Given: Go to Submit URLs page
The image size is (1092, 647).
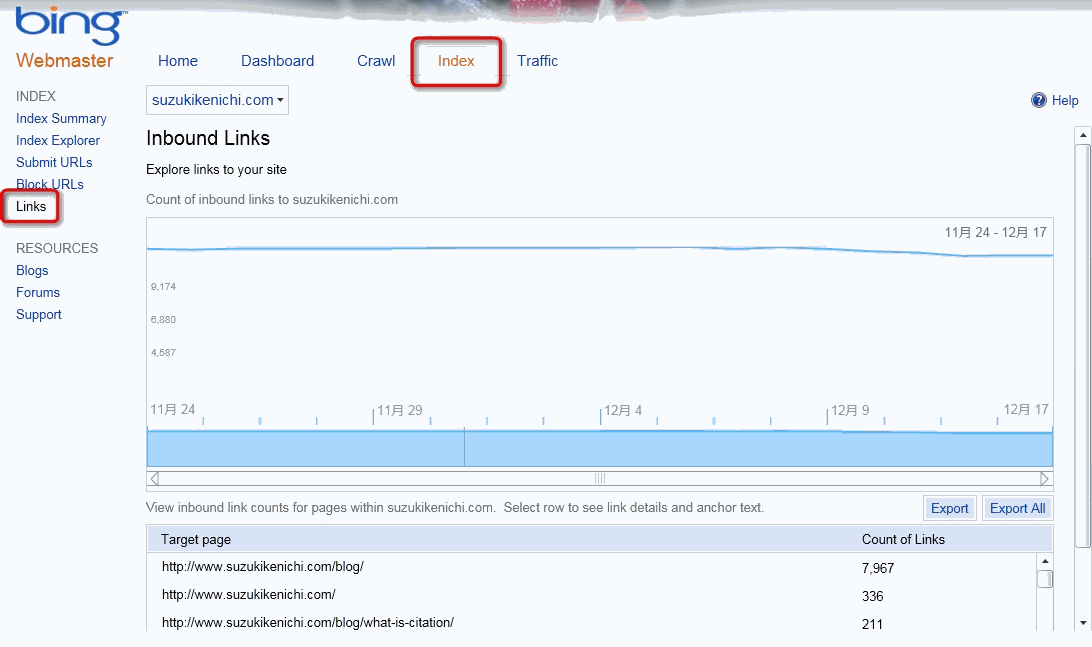Looking at the screenshot, I should [54, 162].
